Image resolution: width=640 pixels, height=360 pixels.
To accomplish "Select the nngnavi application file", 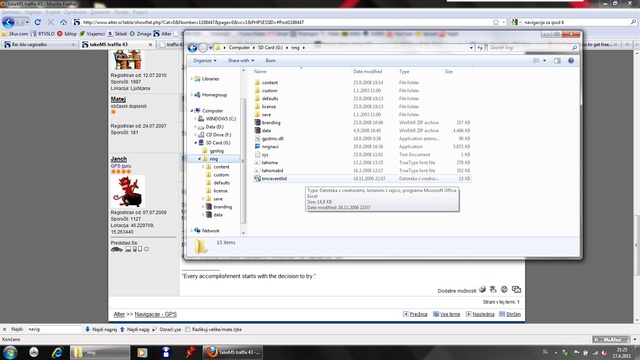I will [x=270, y=147].
